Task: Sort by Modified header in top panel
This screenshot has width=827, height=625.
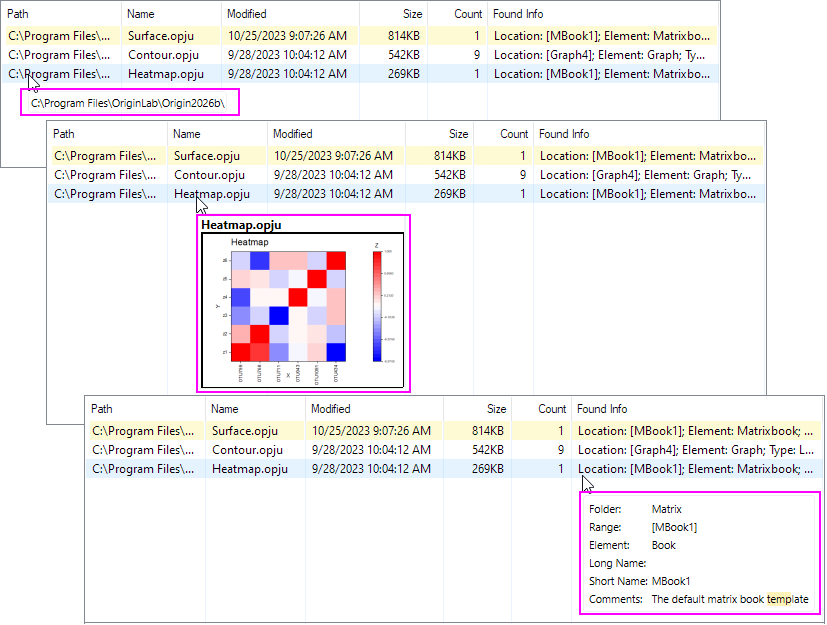Action: click(246, 14)
